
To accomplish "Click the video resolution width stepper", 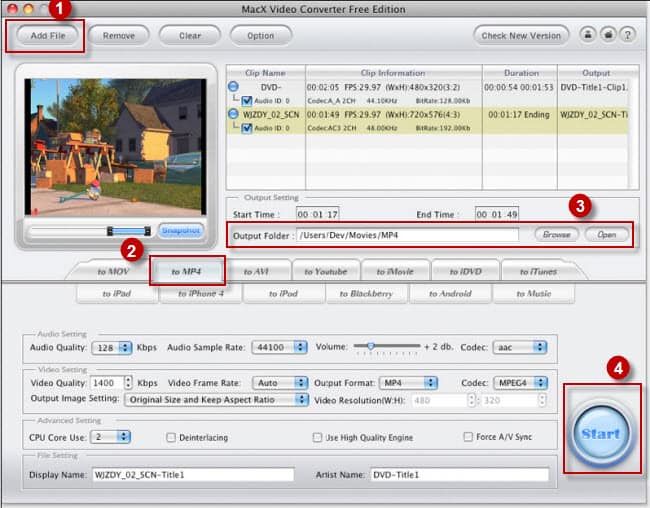I will [x=471, y=400].
